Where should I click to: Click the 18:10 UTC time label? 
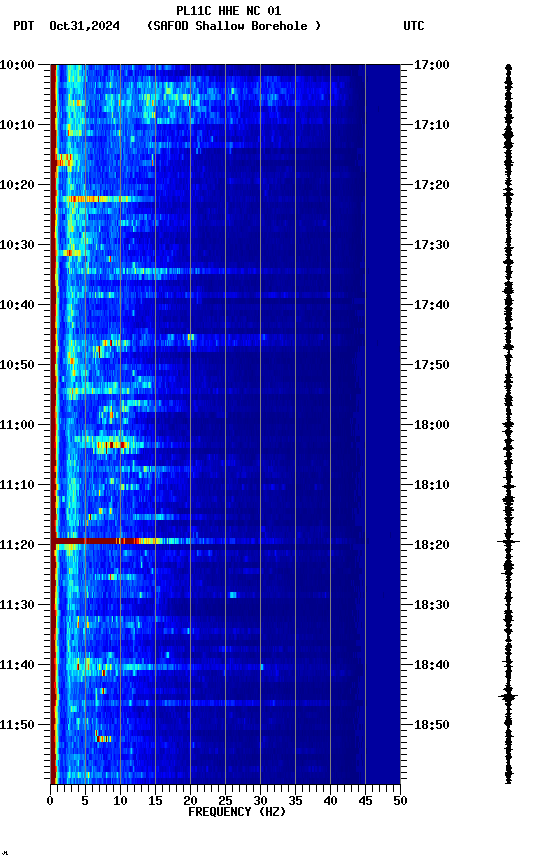pyautogui.click(x=432, y=485)
